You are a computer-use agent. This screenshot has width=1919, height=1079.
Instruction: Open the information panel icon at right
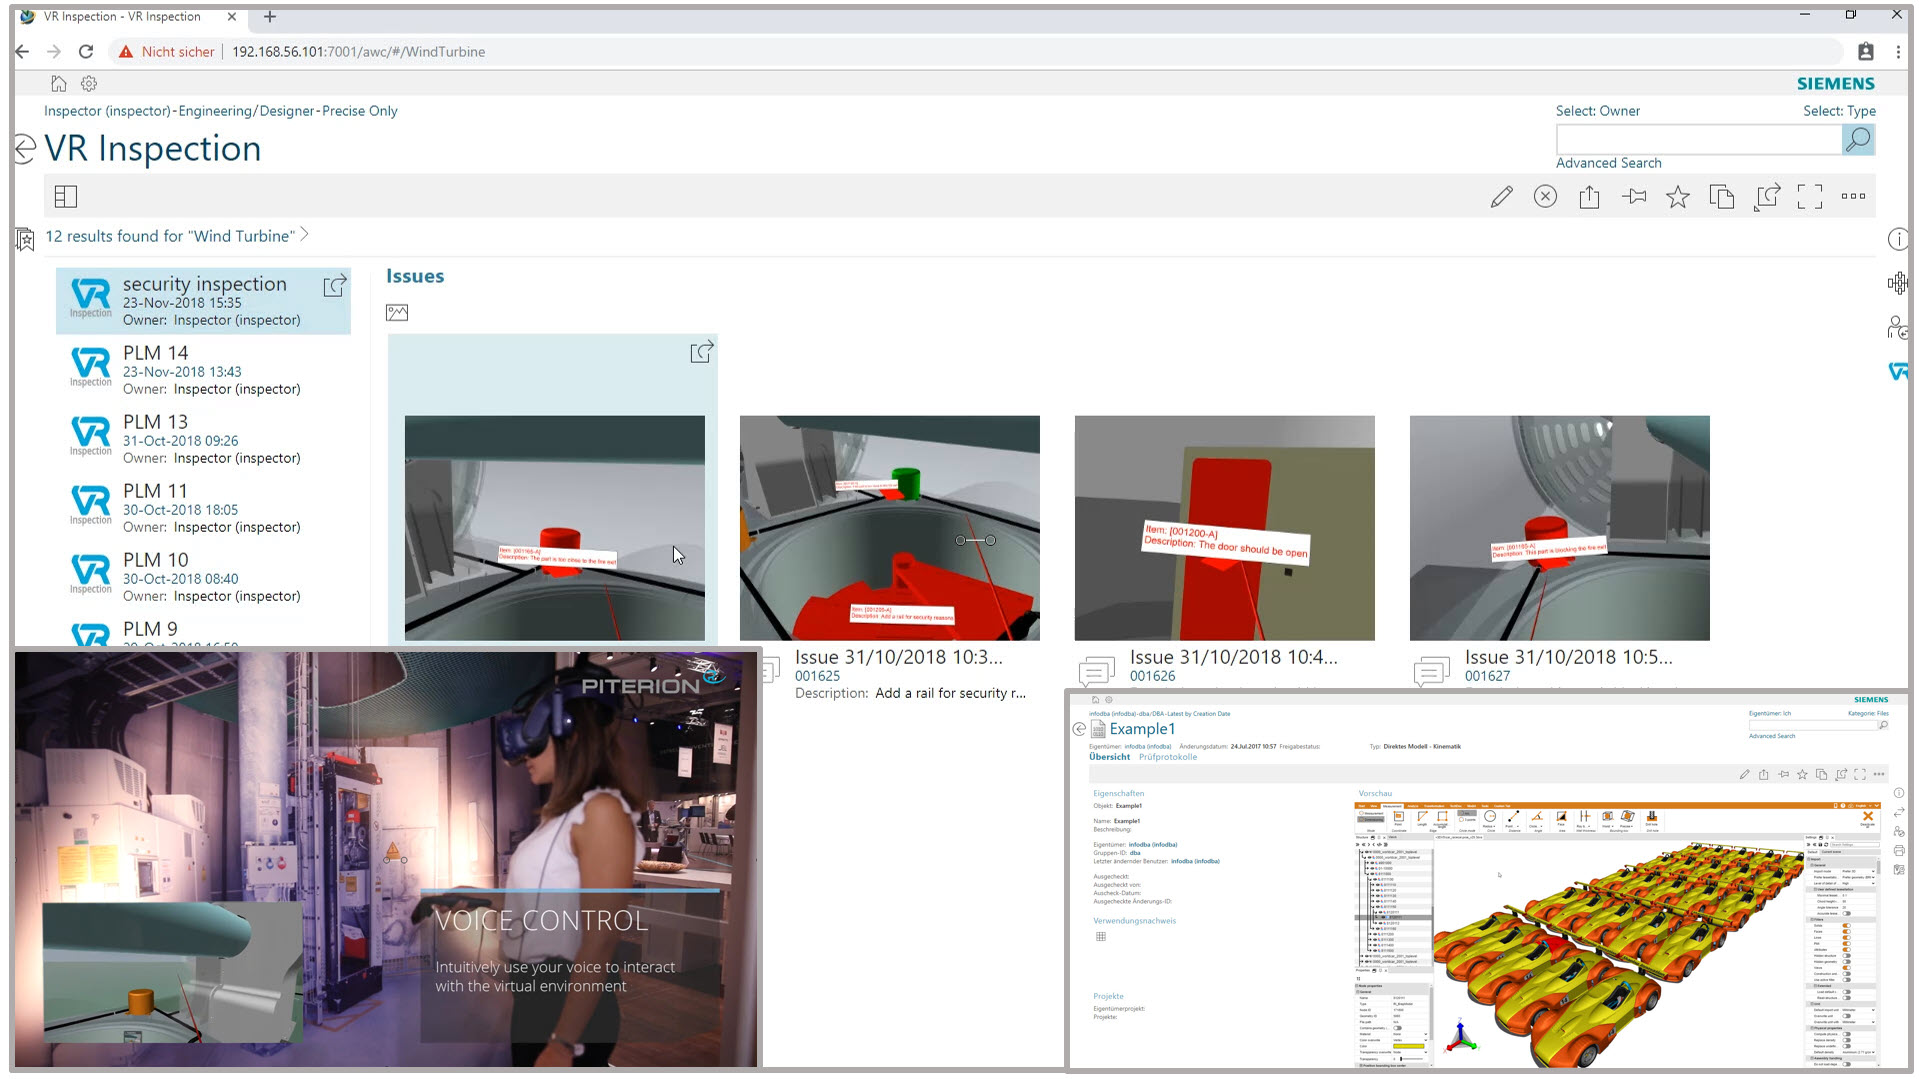[1897, 239]
